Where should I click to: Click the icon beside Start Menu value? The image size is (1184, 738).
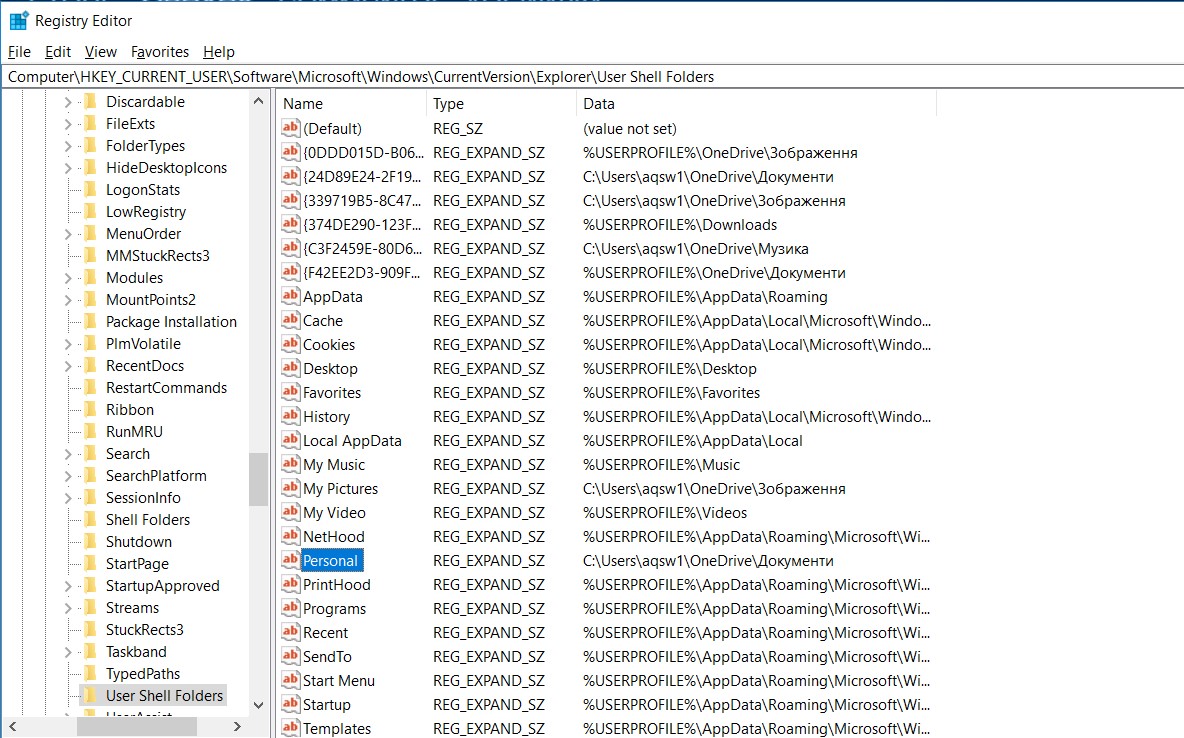pos(291,680)
